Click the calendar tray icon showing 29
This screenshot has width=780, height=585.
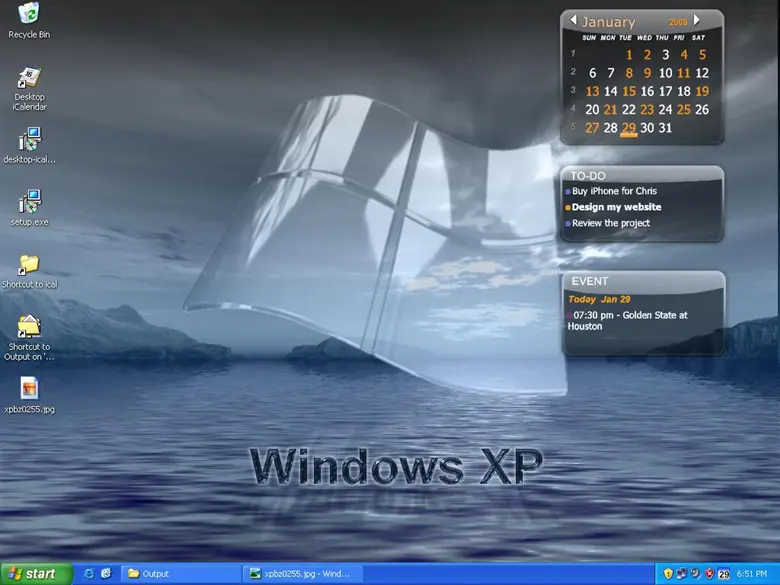tap(723, 574)
